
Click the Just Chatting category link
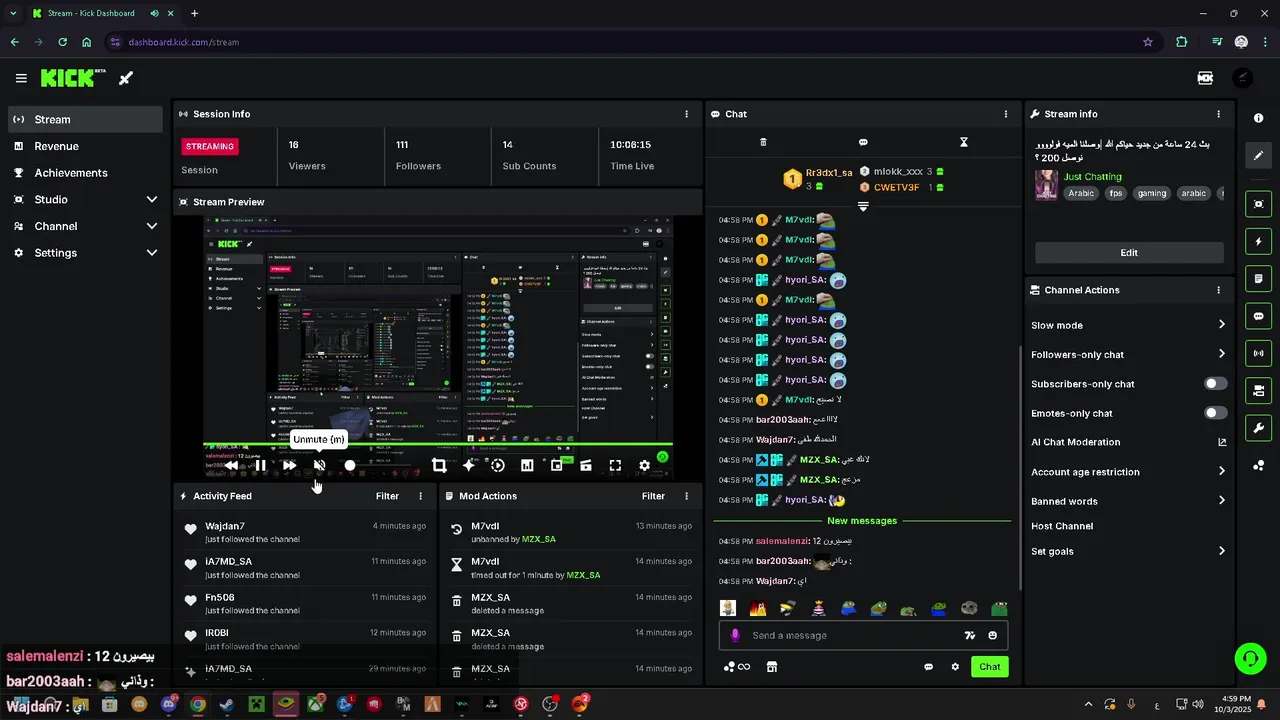click(x=1092, y=176)
